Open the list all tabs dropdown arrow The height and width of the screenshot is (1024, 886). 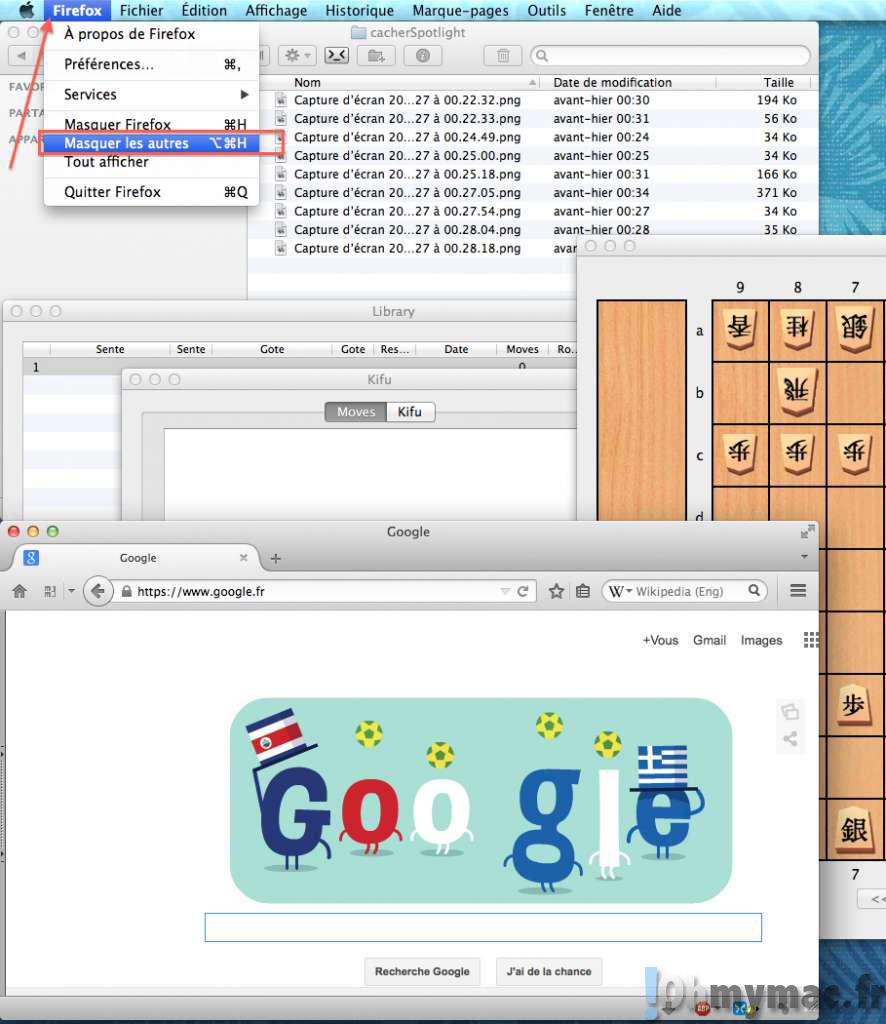(804, 557)
